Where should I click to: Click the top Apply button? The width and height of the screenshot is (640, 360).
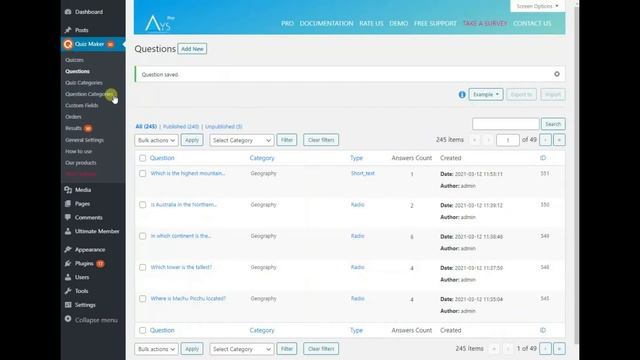(x=192, y=140)
